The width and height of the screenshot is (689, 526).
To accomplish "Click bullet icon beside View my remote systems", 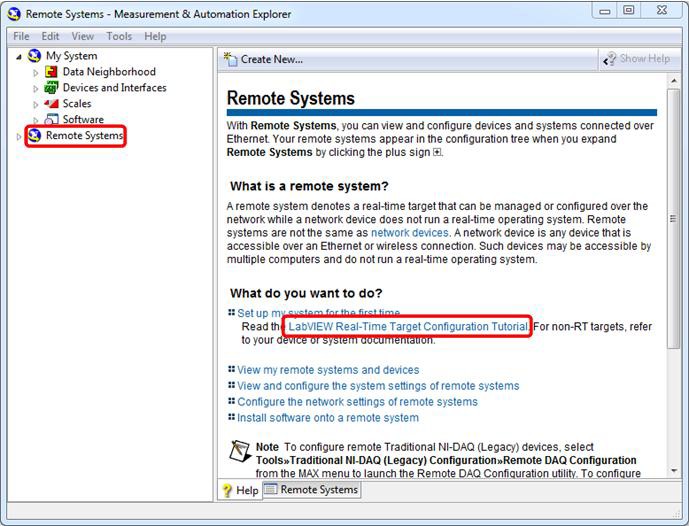I will tap(232, 369).
